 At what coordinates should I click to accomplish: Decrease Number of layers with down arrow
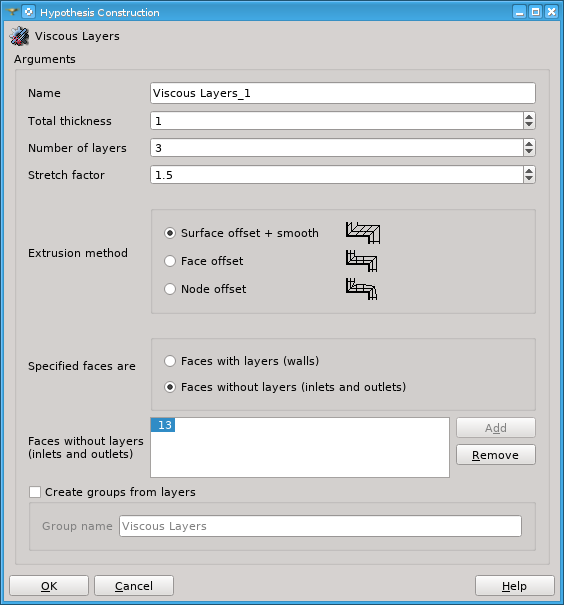coord(529,152)
